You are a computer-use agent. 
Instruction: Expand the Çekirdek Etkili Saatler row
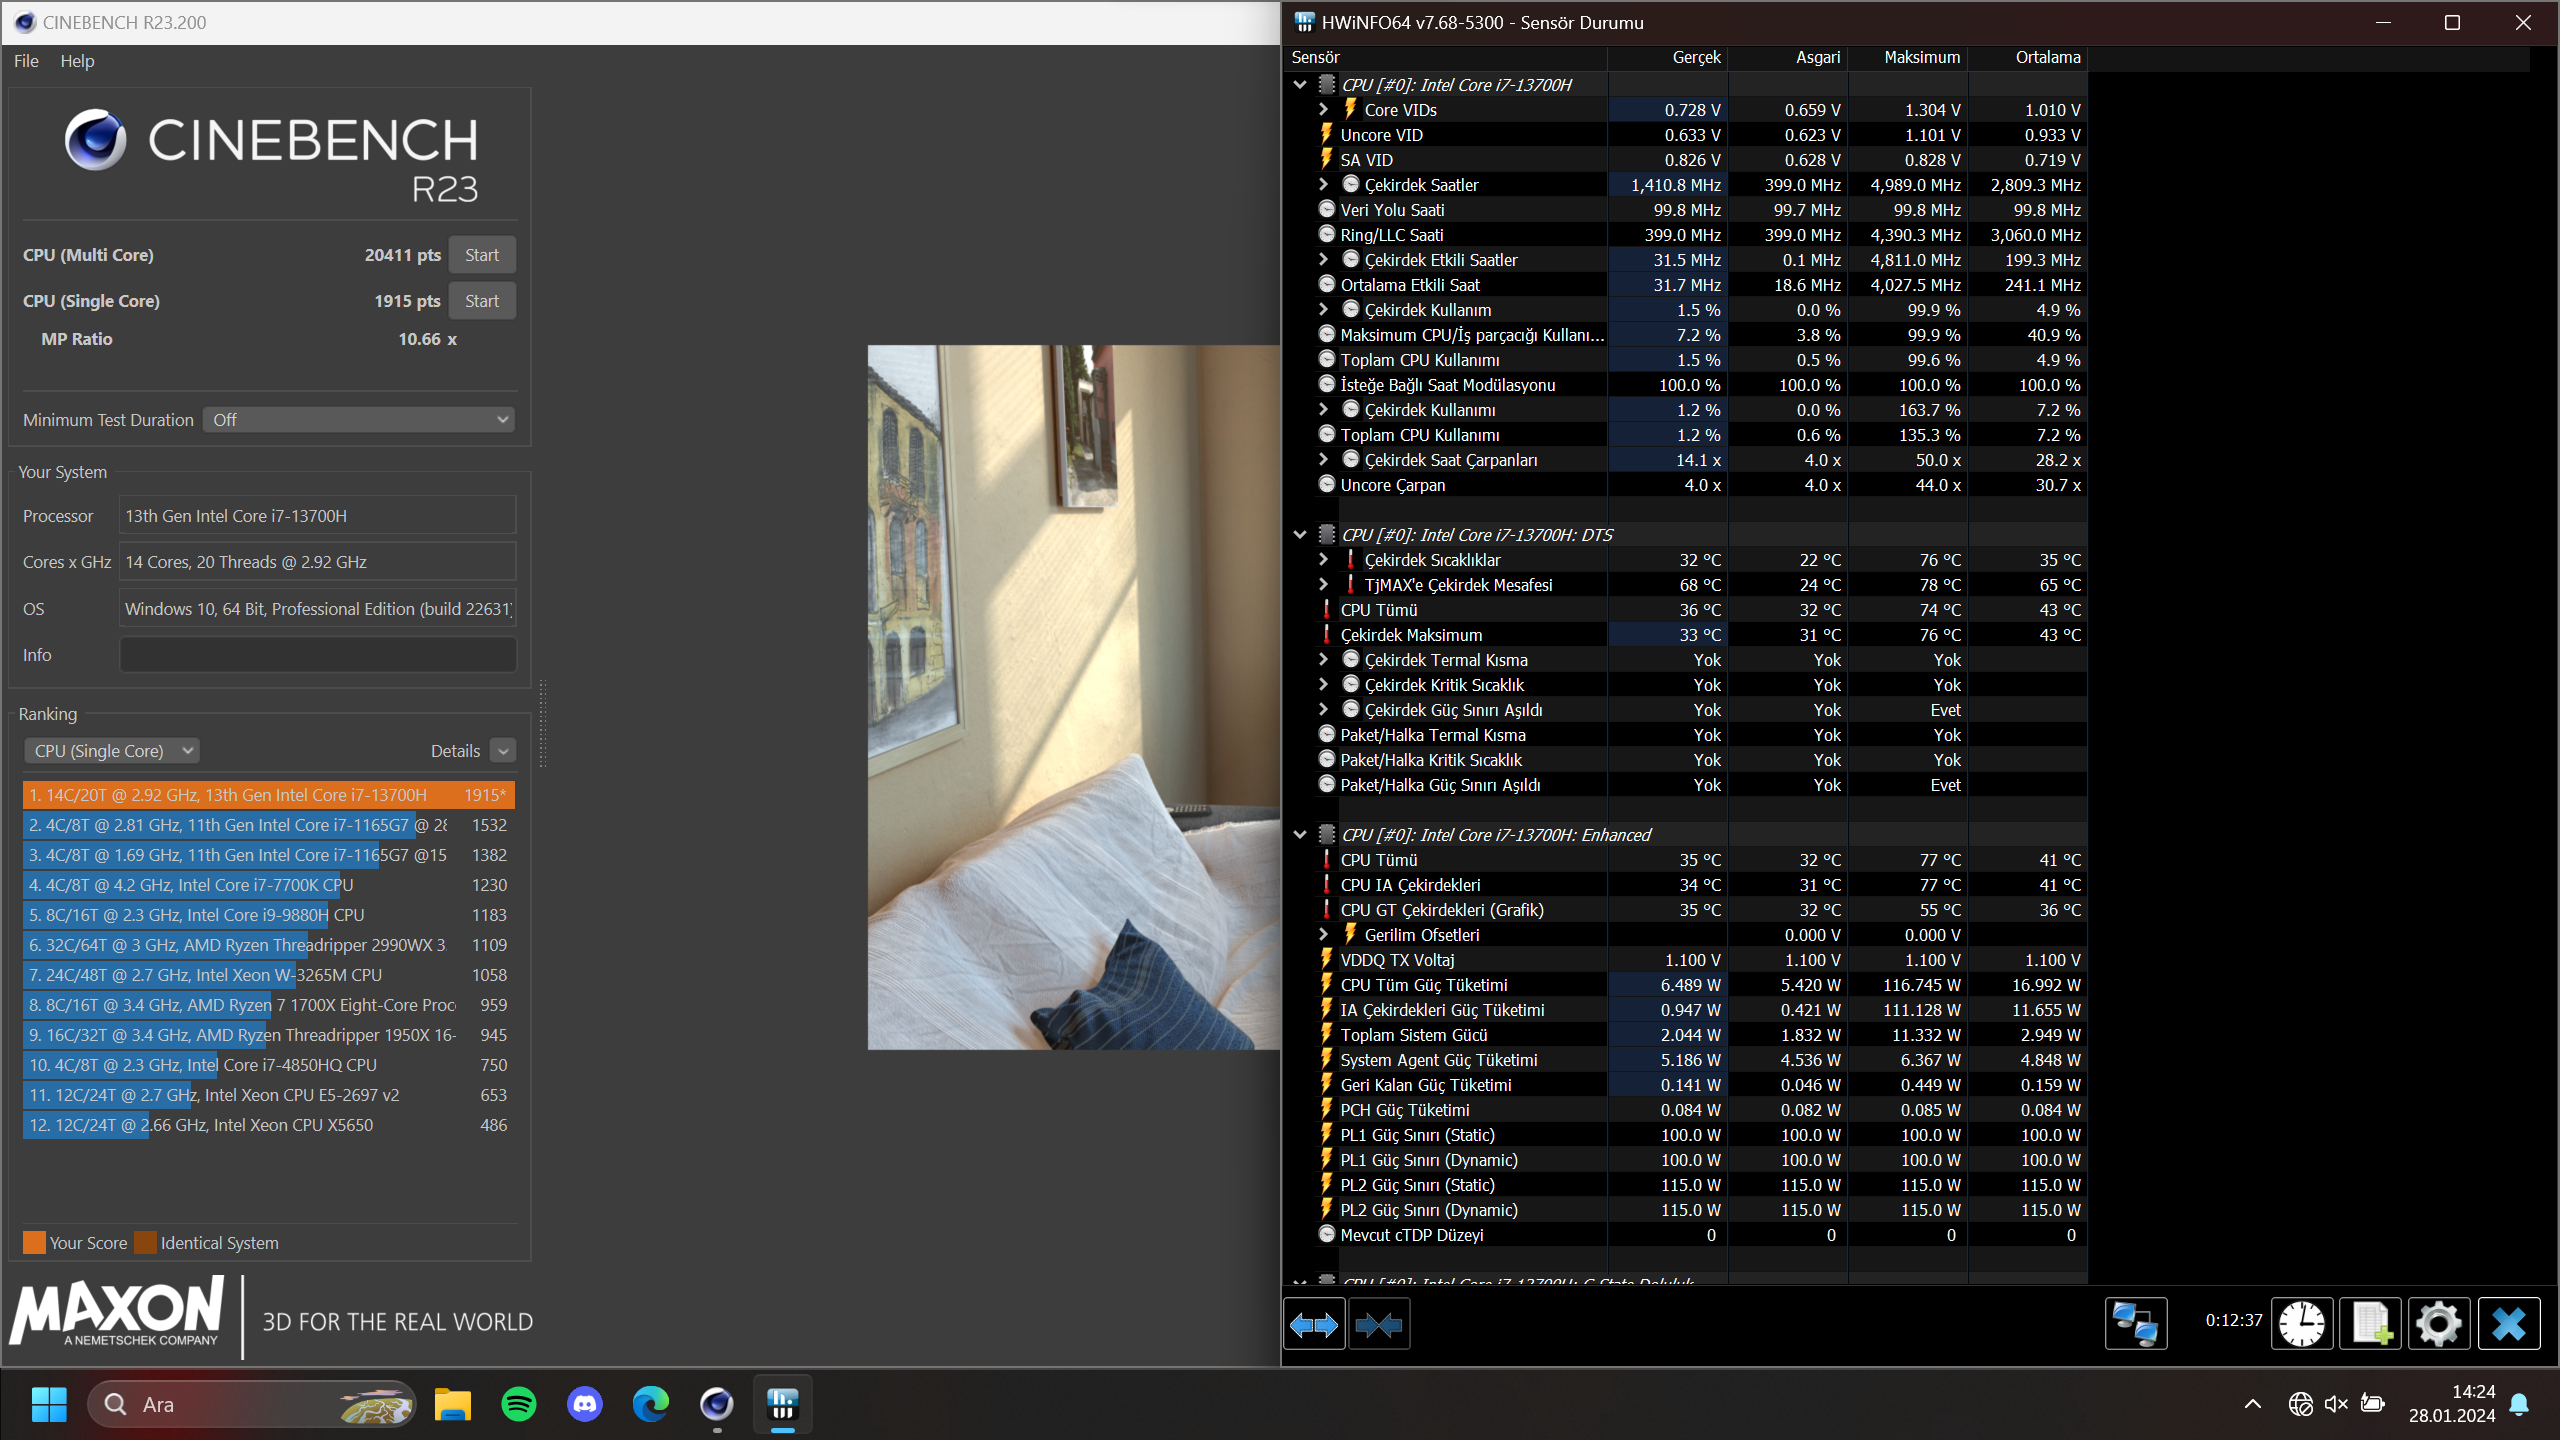(1324, 260)
